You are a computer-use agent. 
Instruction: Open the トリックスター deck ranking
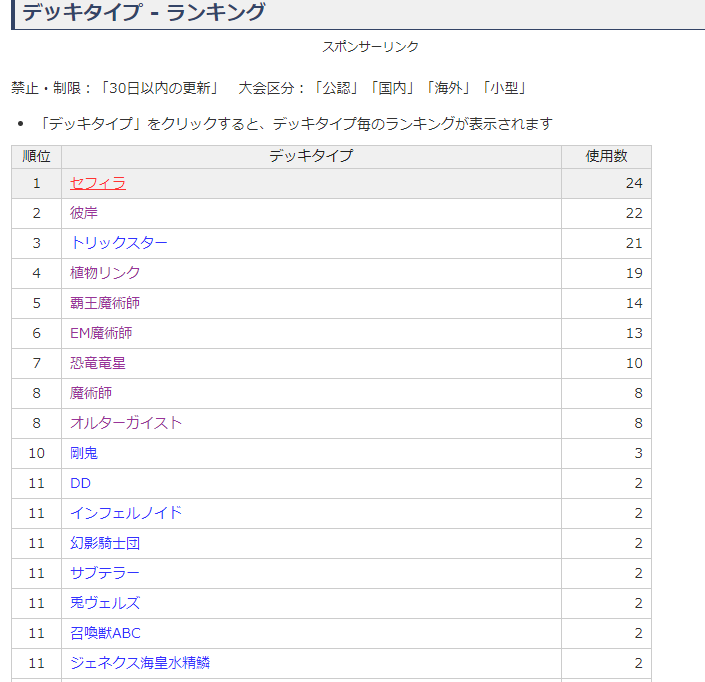pyautogui.click(x=119, y=243)
